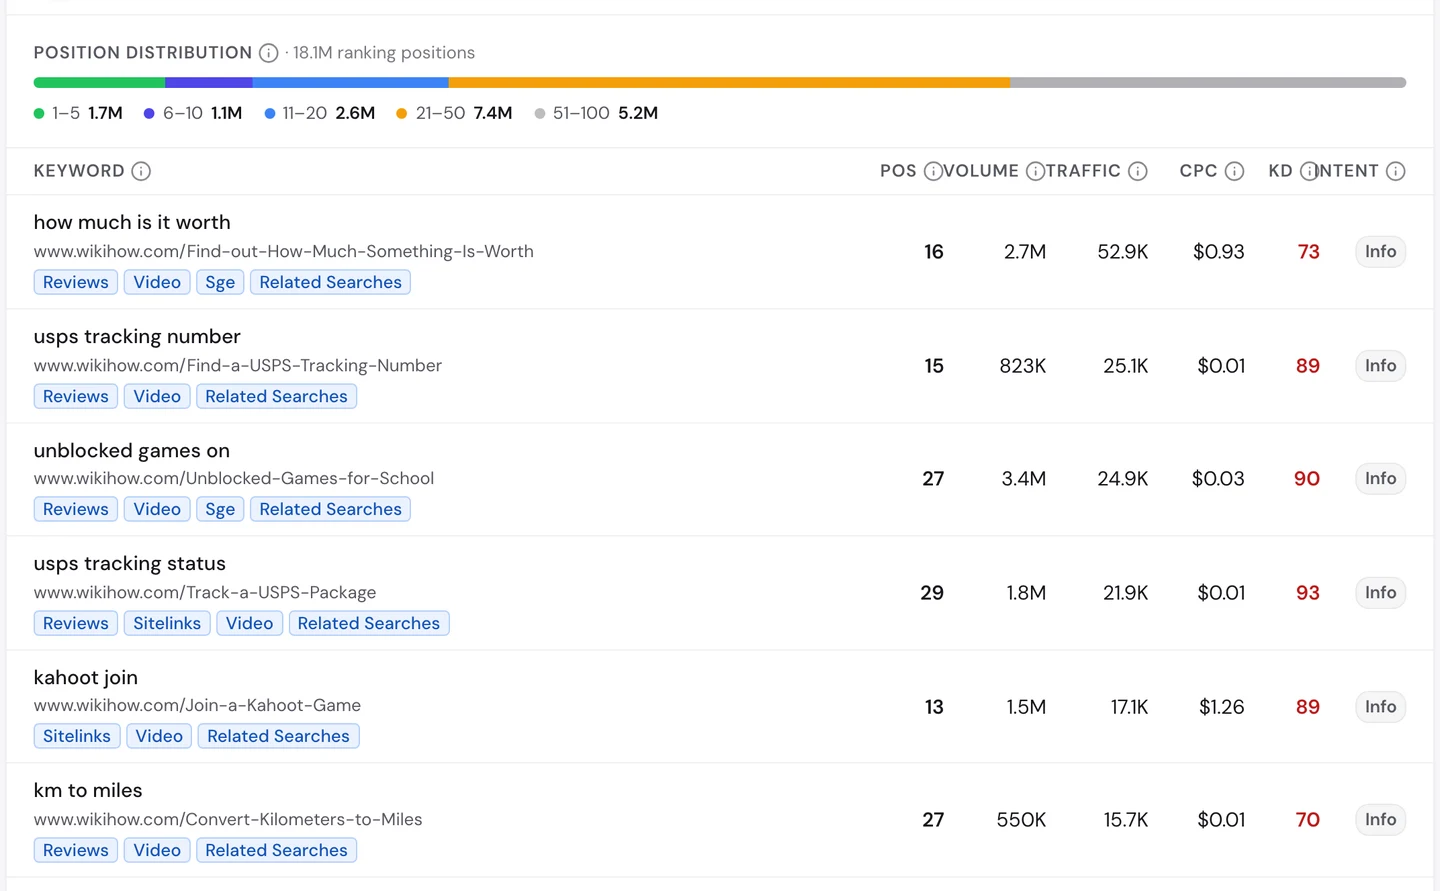Click the CPC column info icon
Image resolution: width=1440 pixels, height=891 pixels.
(1235, 171)
